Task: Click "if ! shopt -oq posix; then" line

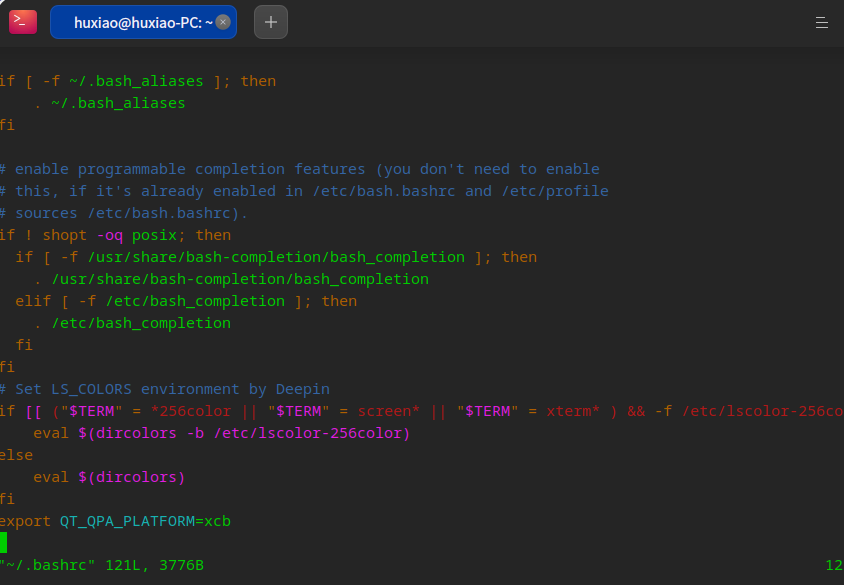Action: (115, 235)
